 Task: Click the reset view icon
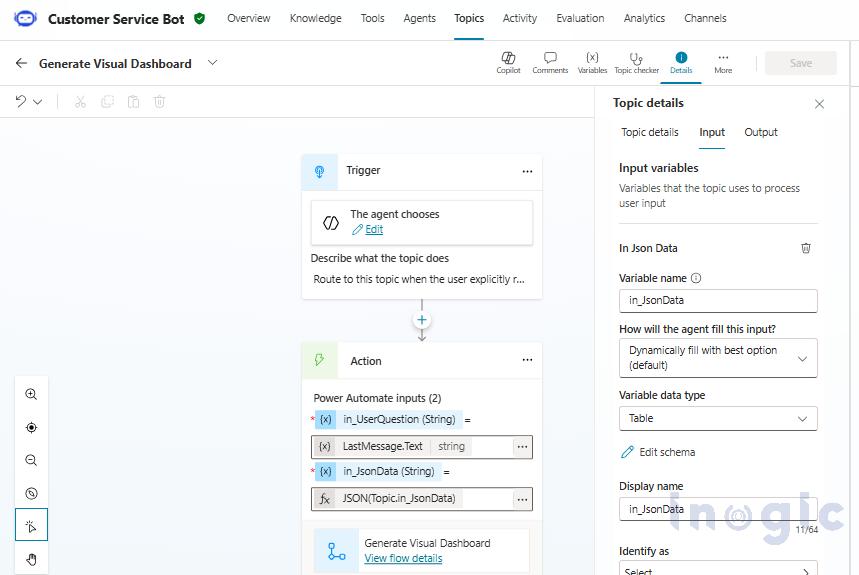(31, 493)
